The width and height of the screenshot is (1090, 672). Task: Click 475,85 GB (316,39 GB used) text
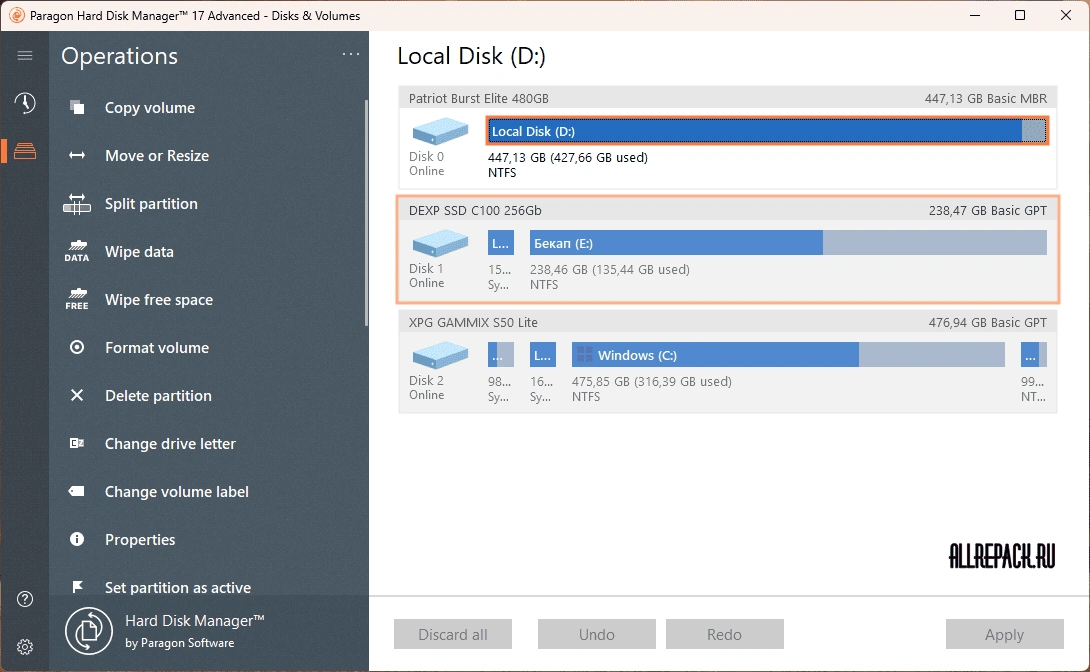pyautogui.click(x=651, y=382)
